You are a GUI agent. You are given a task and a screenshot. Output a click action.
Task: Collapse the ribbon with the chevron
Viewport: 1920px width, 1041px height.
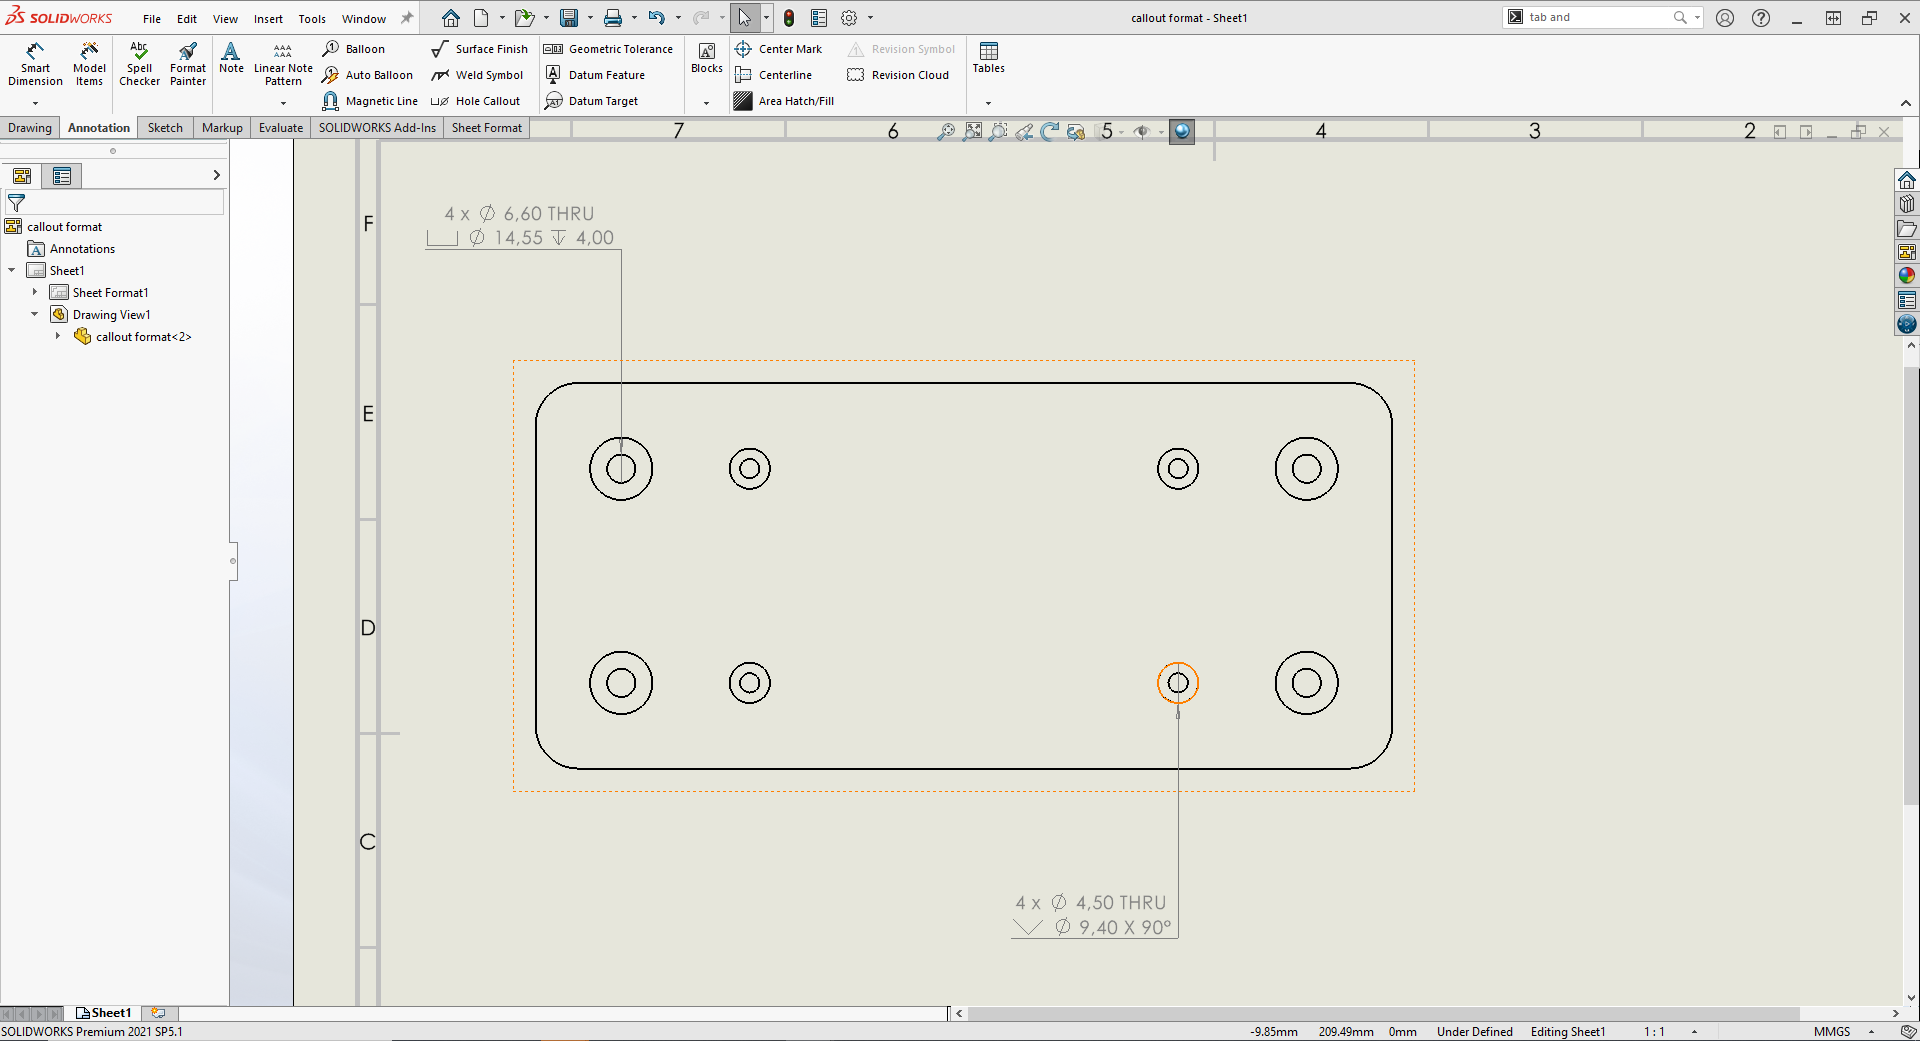pyautogui.click(x=1905, y=103)
